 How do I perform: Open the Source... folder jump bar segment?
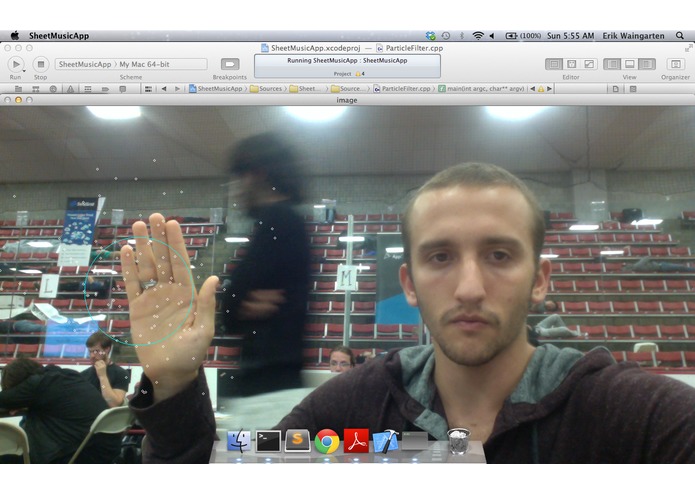pos(347,89)
